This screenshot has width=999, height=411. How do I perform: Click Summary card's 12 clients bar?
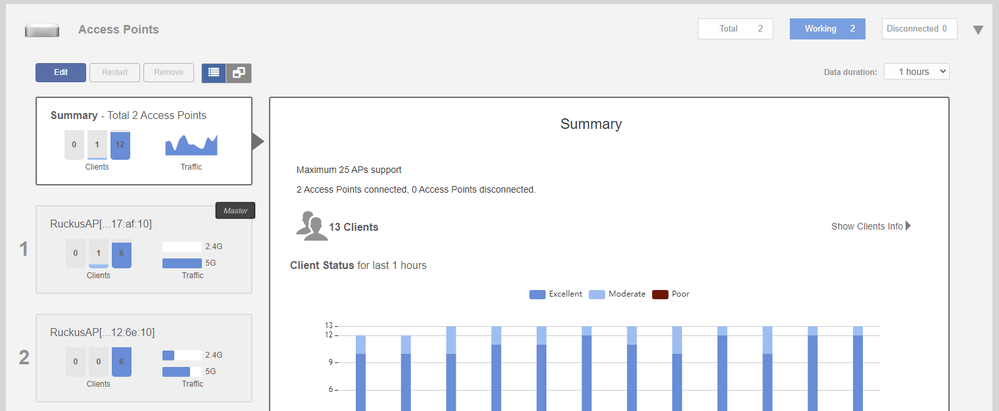tap(120, 145)
